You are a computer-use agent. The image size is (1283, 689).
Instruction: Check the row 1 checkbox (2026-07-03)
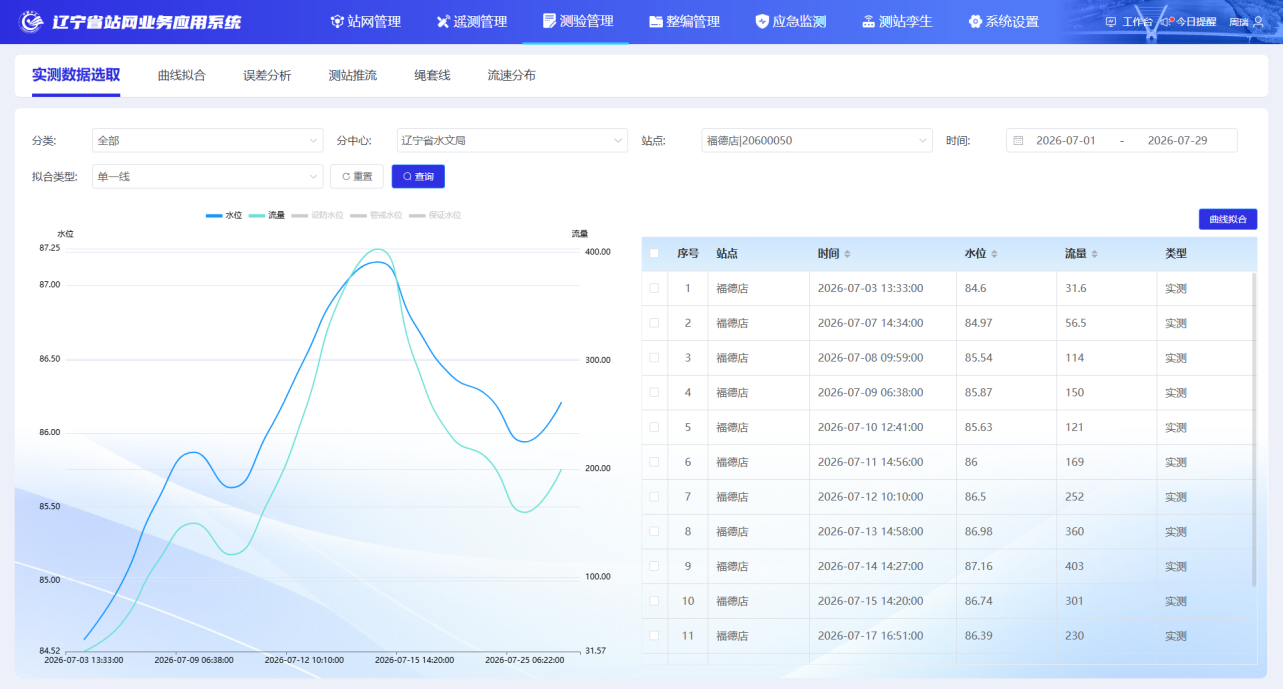(654, 288)
